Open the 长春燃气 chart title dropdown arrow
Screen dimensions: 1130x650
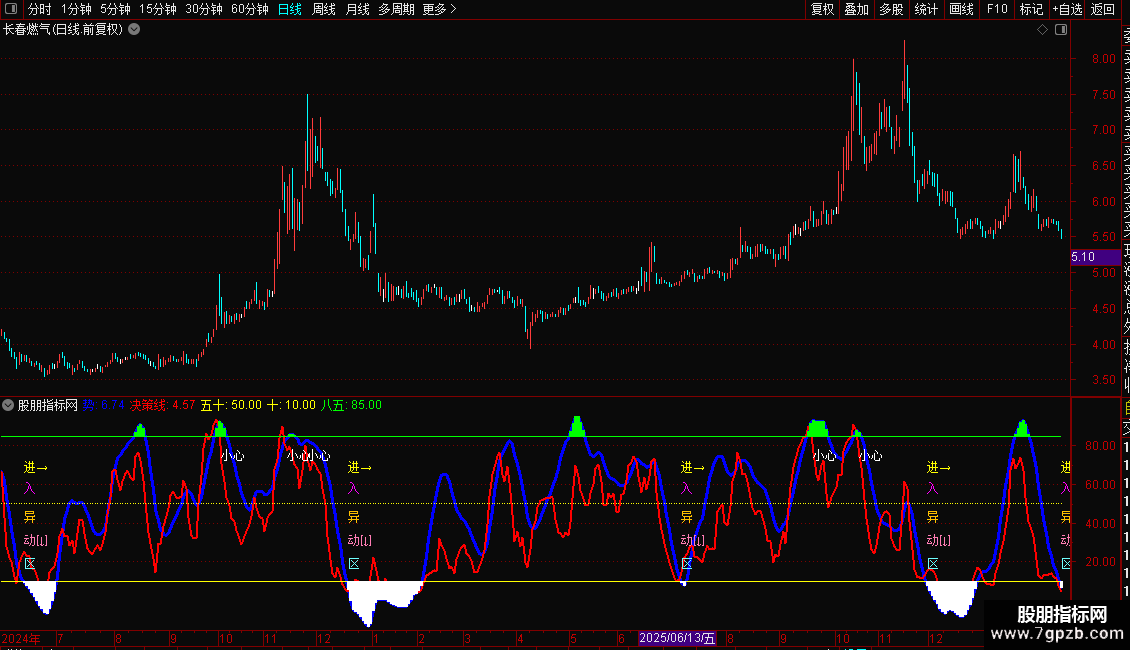pyautogui.click(x=134, y=30)
